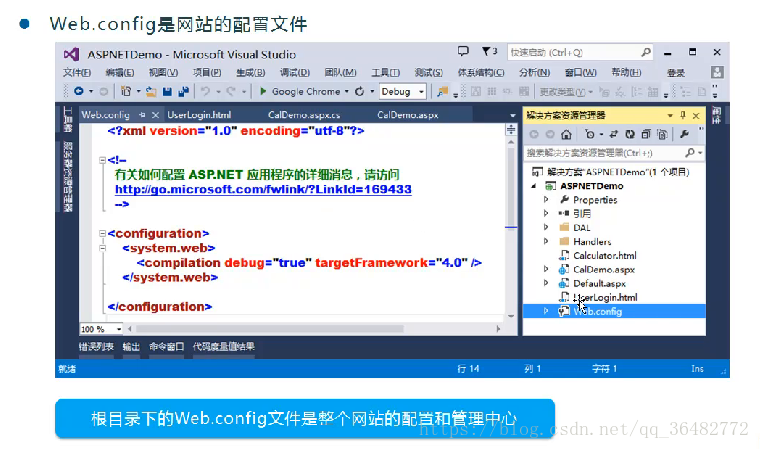This screenshot has height=449, width=760.
Task: Click the Save All icon in toolbar
Action: coord(183,92)
